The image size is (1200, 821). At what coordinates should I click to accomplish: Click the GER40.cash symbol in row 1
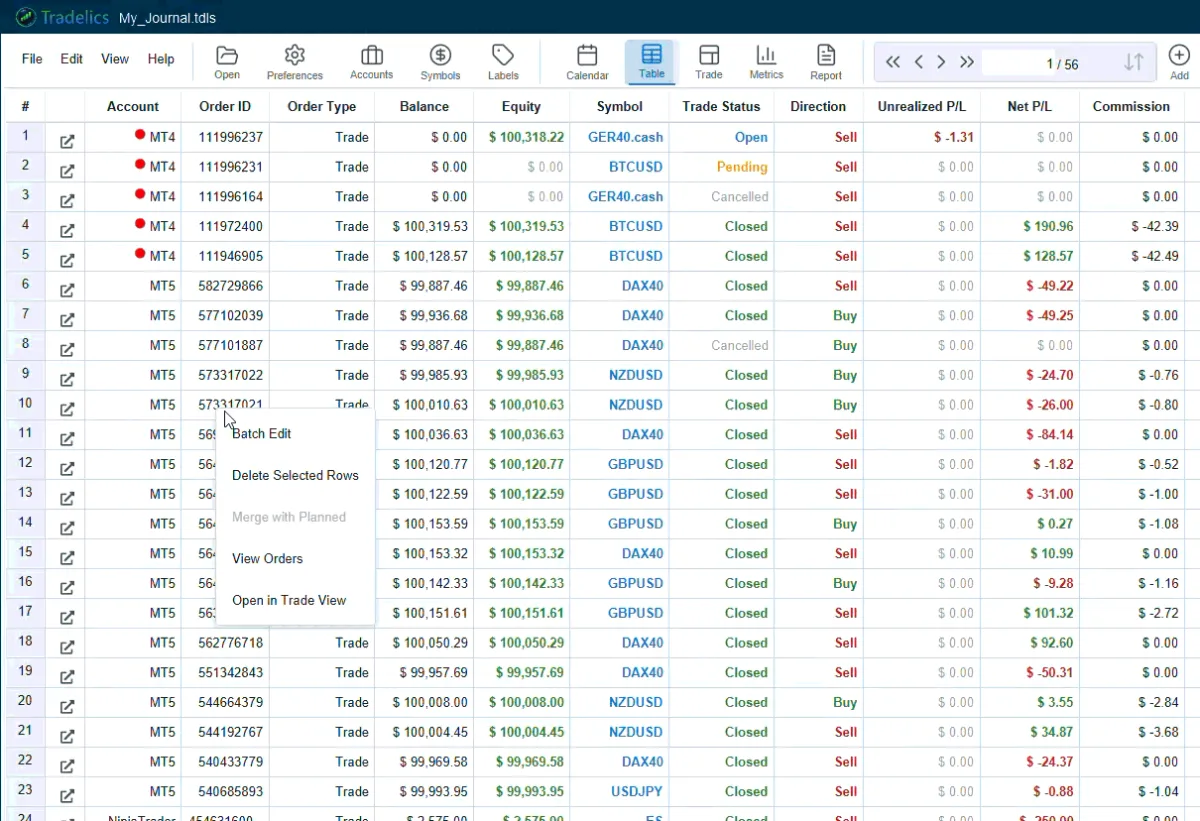point(625,137)
